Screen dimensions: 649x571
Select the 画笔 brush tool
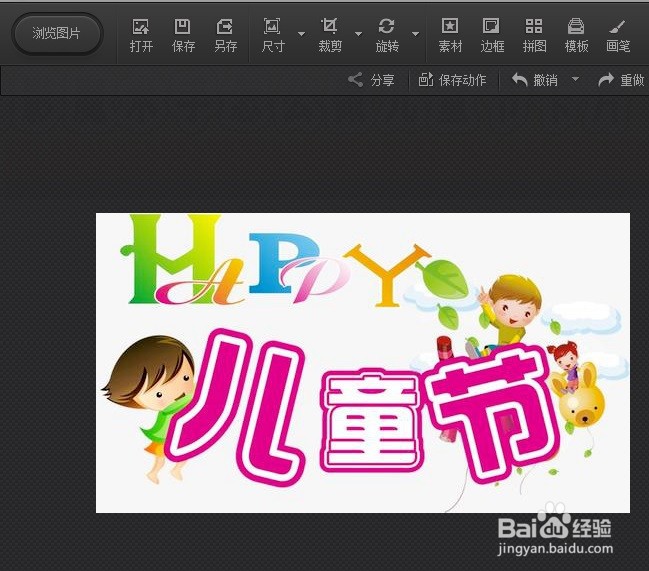[618, 36]
